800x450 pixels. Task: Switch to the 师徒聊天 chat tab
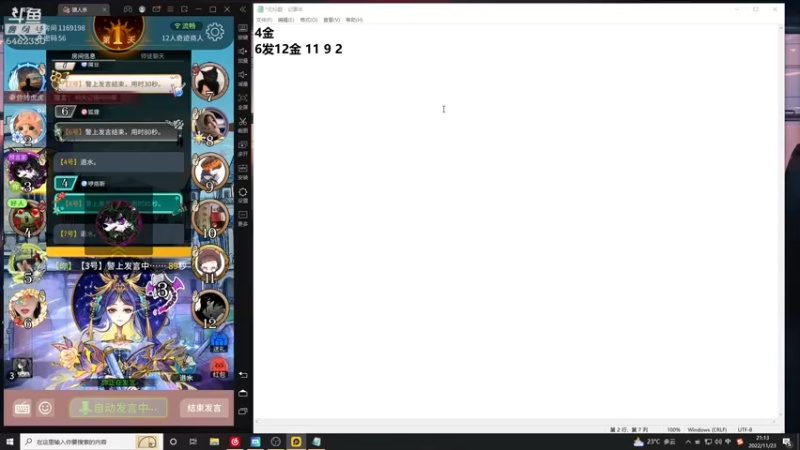click(x=153, y=56)
